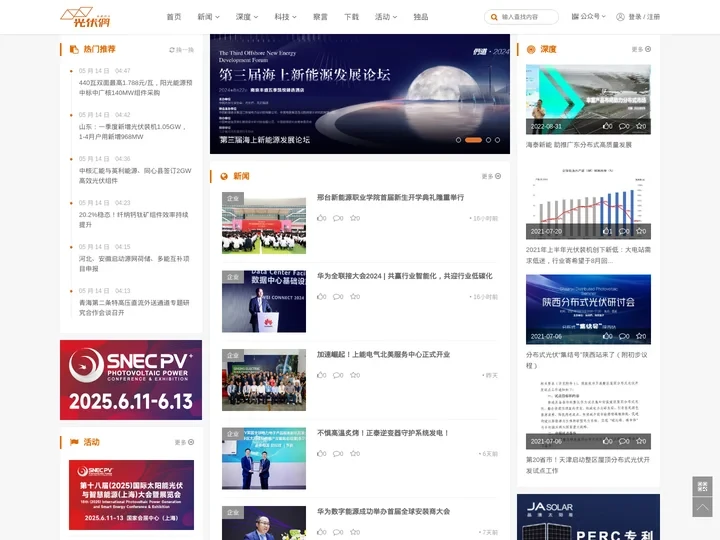Screen dimensions: 720x540
Task: Open the 河北、安徽启动源网荷储 headline
Action: (x=134, y=264)
